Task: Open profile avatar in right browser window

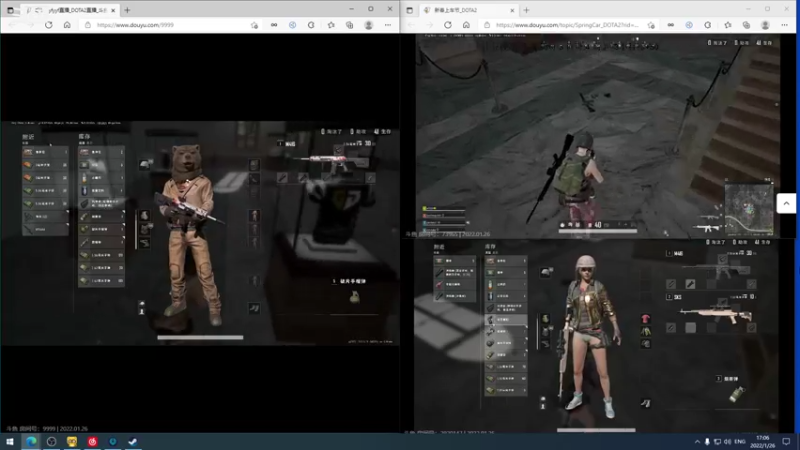Action: pos(765,25)
